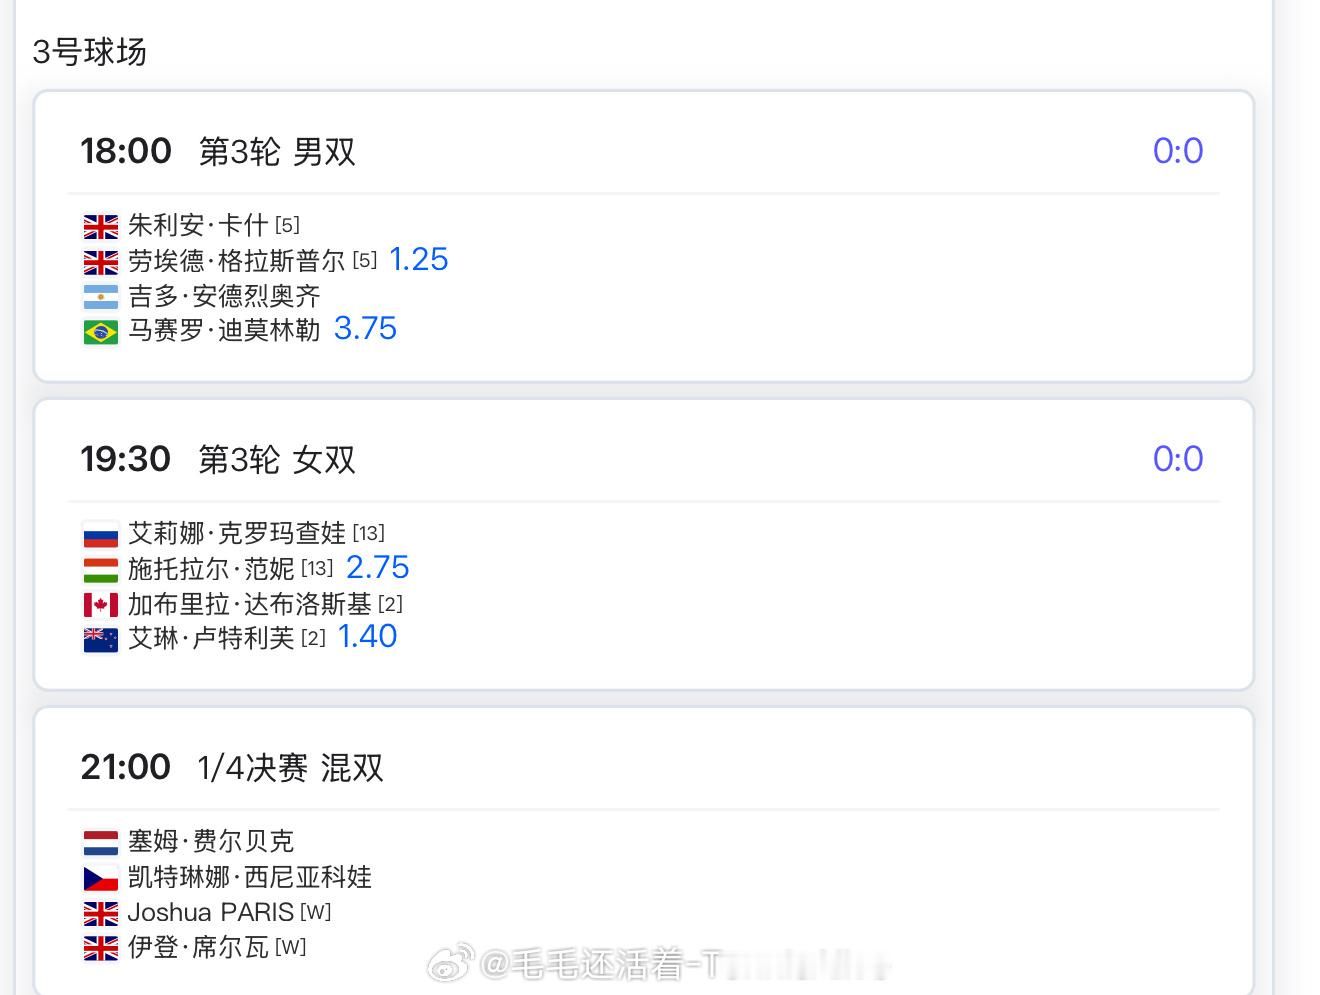Open player 劳埃德·格拉斯普尔
1320x995 pixels.
pyautogui.click(x=236, y=261)
